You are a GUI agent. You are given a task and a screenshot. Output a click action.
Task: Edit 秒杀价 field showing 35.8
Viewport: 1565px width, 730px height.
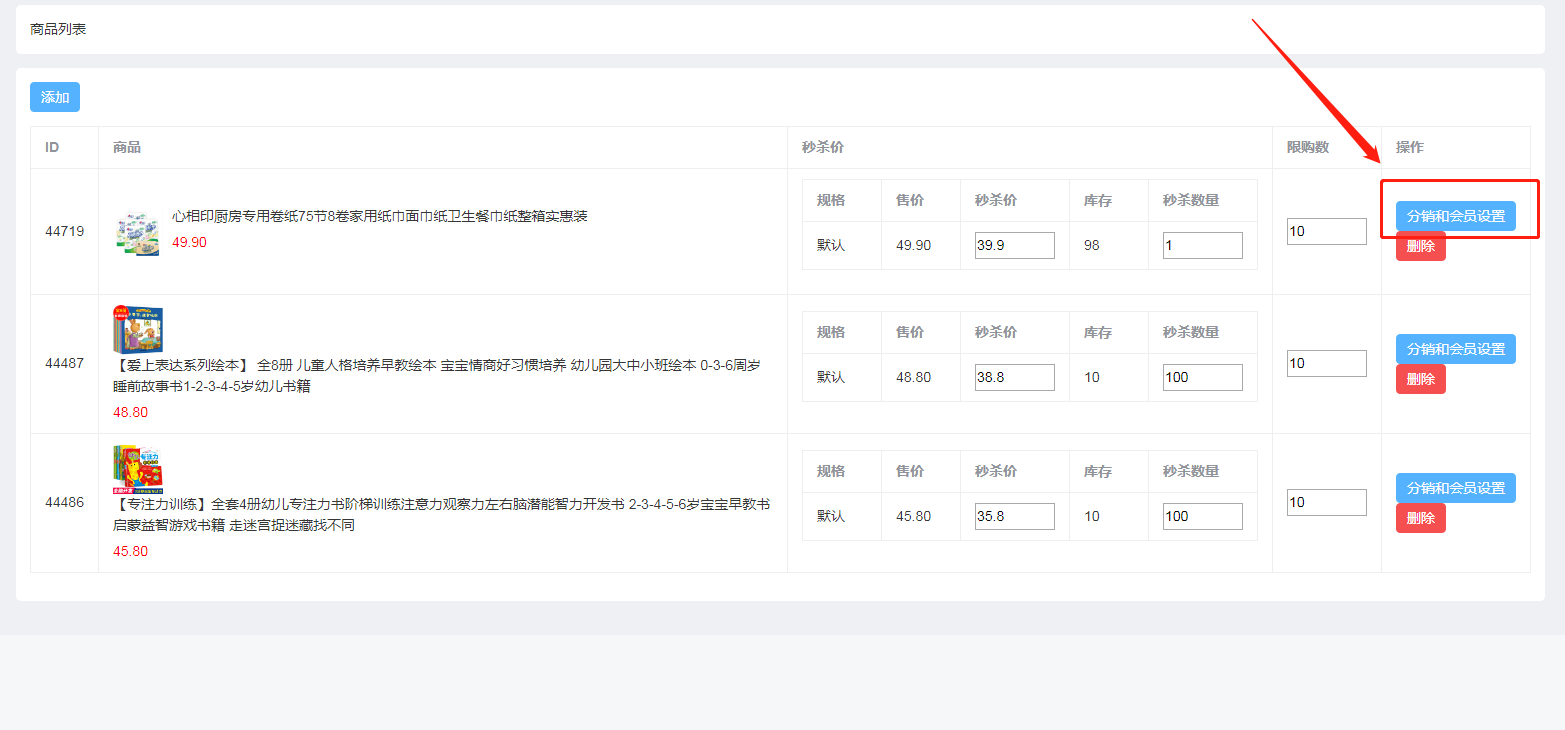pyautogui.click(x=1014, y=516)
